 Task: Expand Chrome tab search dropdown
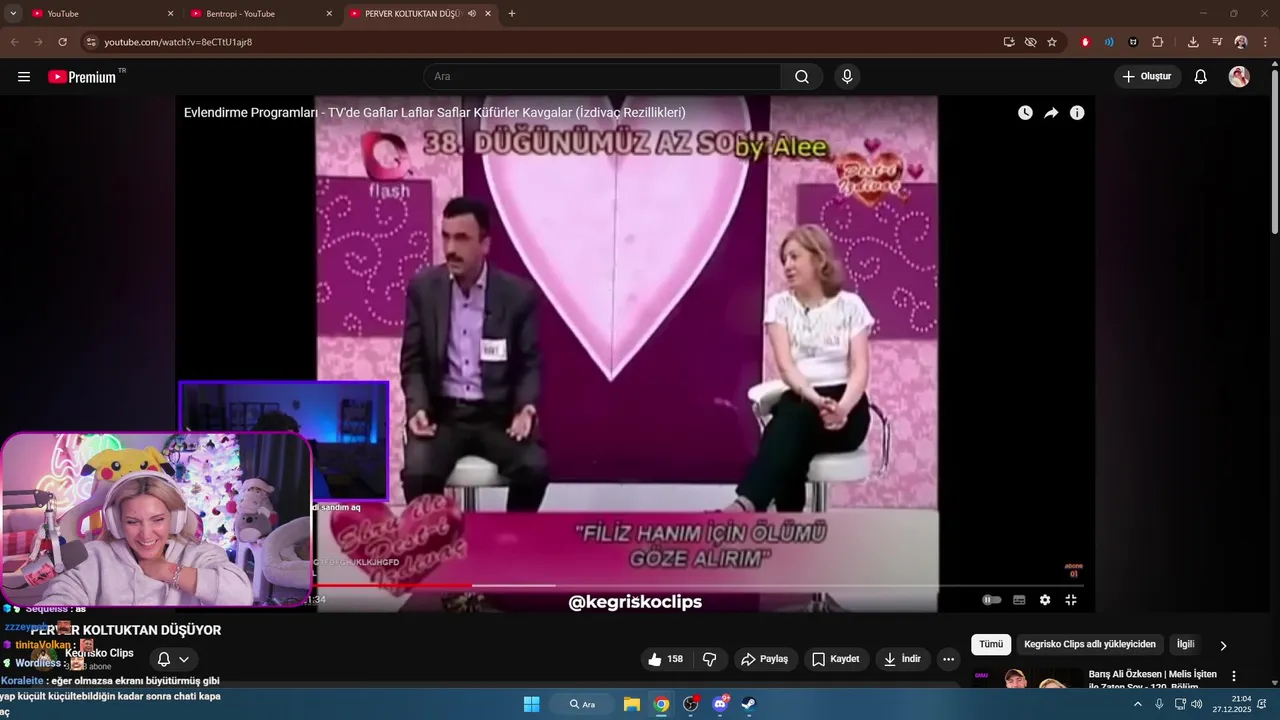coord(13,14)
